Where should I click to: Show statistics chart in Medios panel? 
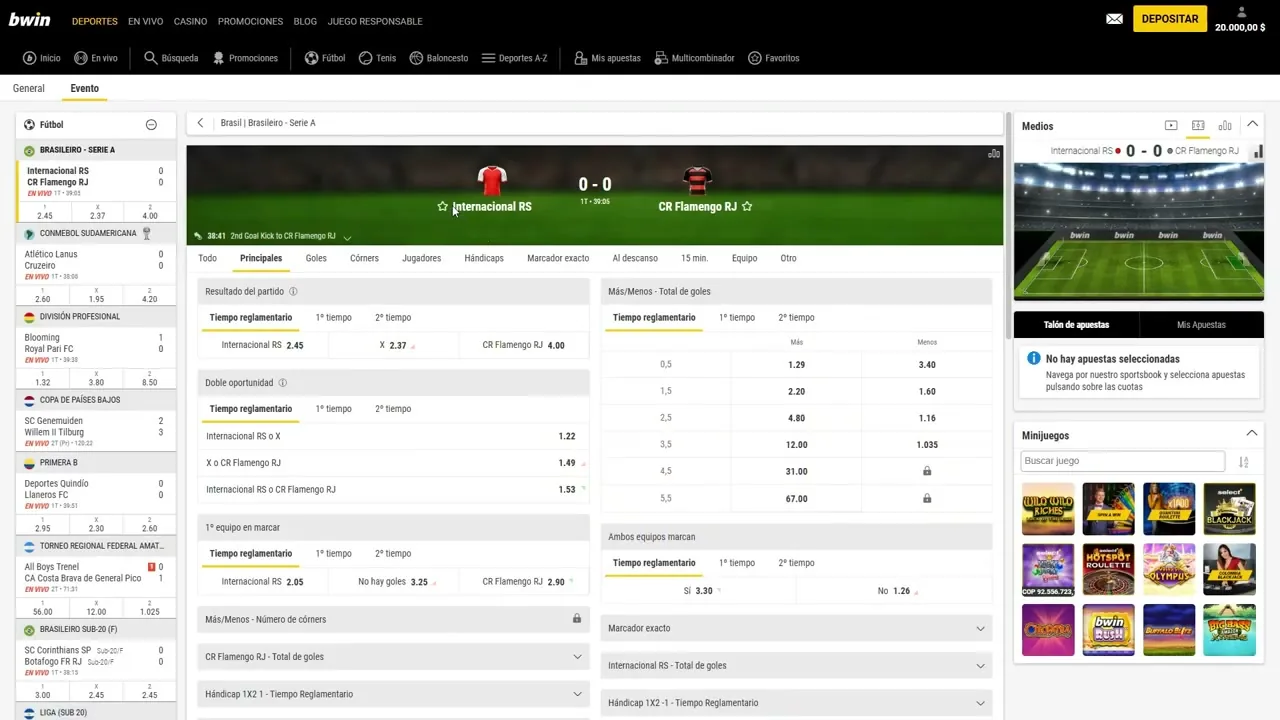click(1225, 126)
